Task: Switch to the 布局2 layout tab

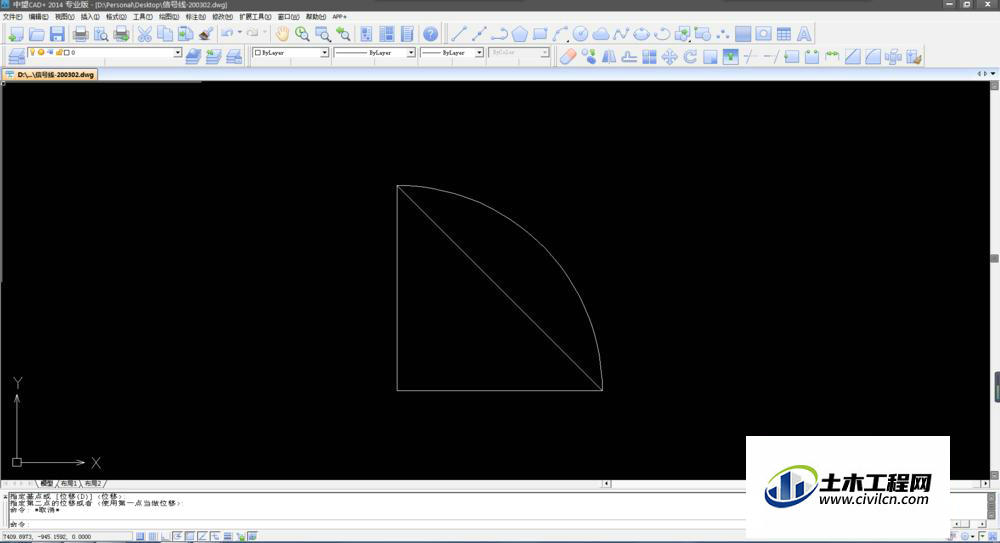Action: (x=93, y=484)
